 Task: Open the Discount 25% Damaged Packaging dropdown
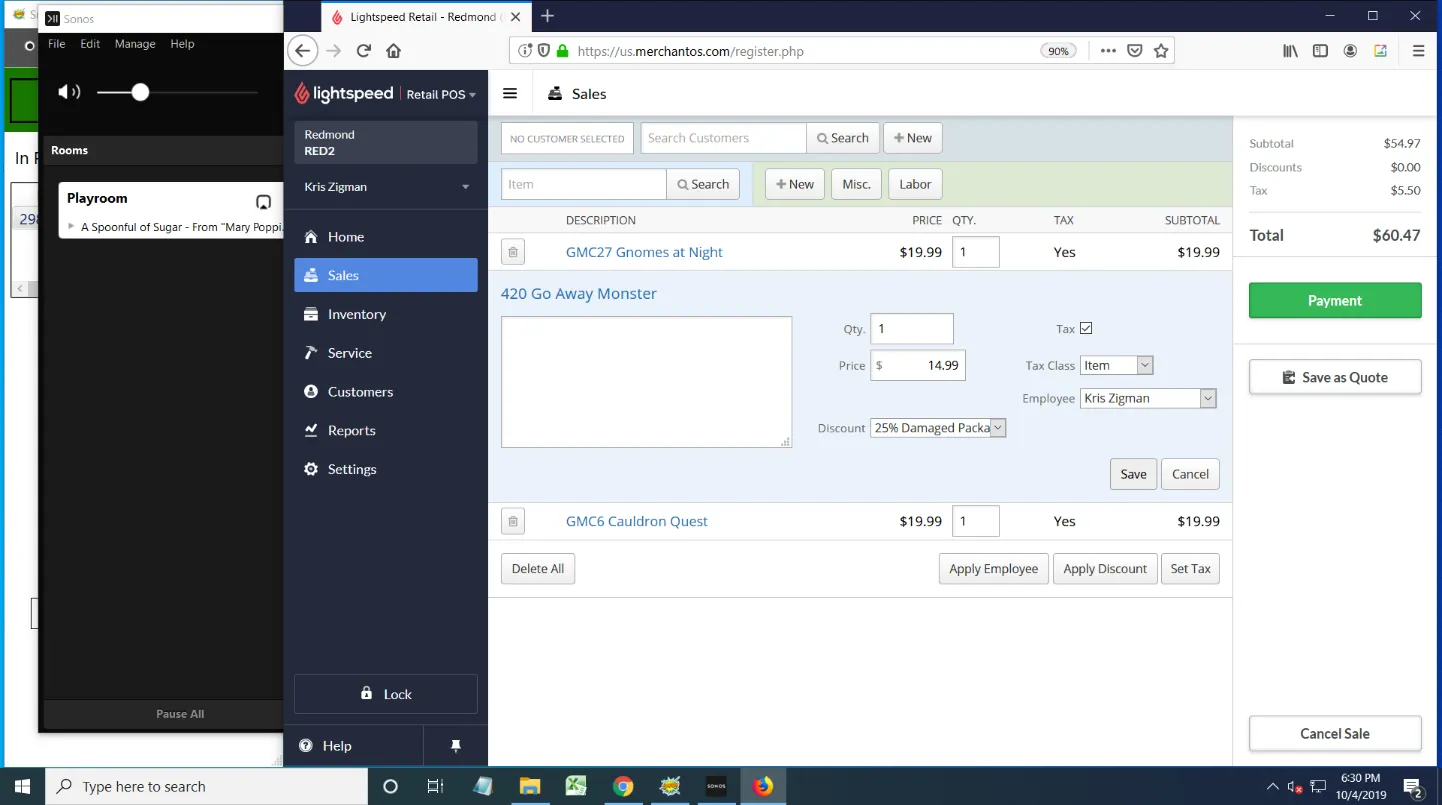[x=938, y=428]
